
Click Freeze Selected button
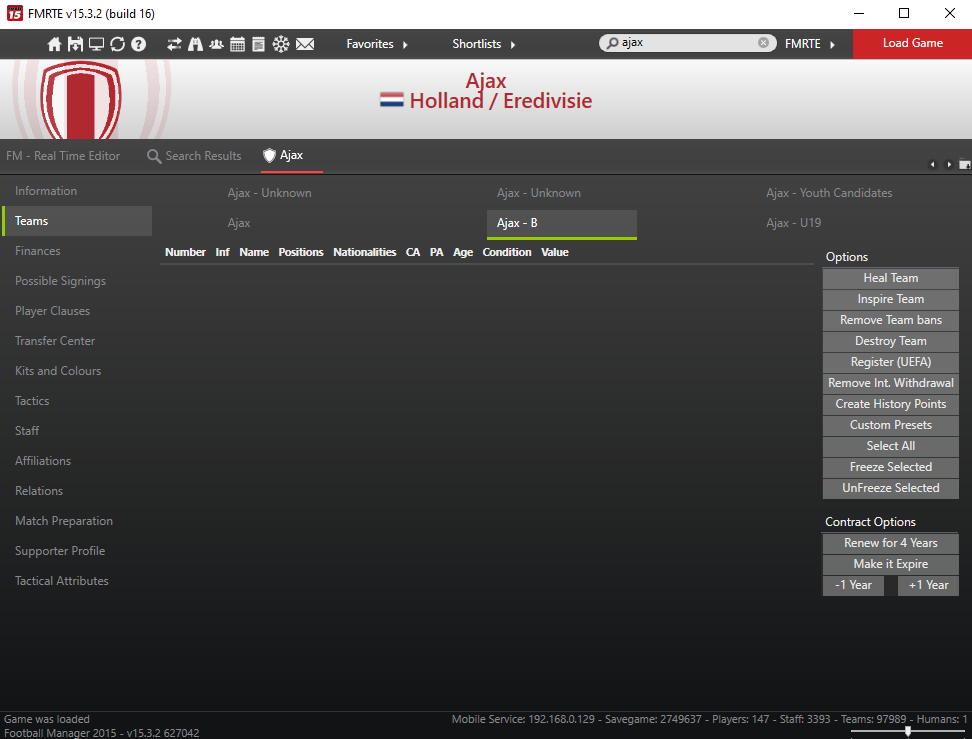point(890,467)
